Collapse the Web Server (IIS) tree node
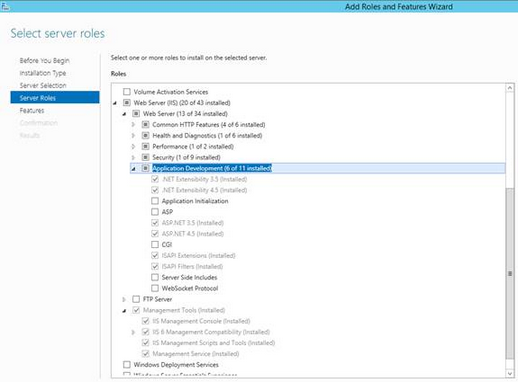The width and height of the screenshot is (518, 382). (115, 103)
